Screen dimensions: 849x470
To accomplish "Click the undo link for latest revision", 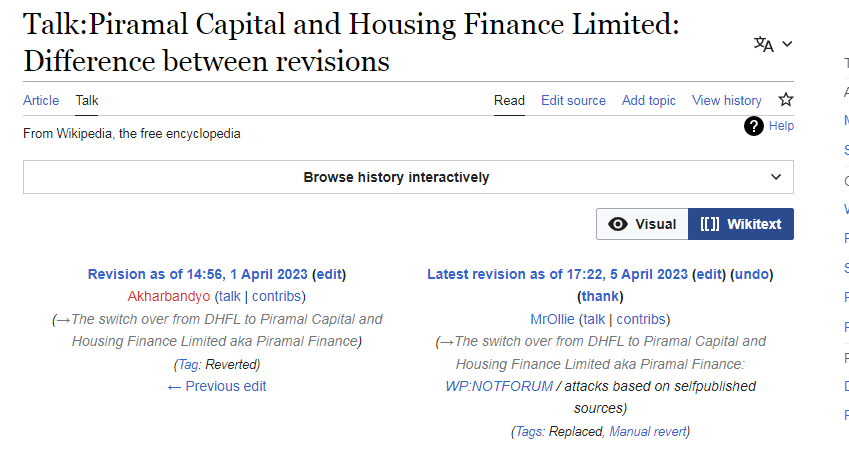I will coord(753,274).
